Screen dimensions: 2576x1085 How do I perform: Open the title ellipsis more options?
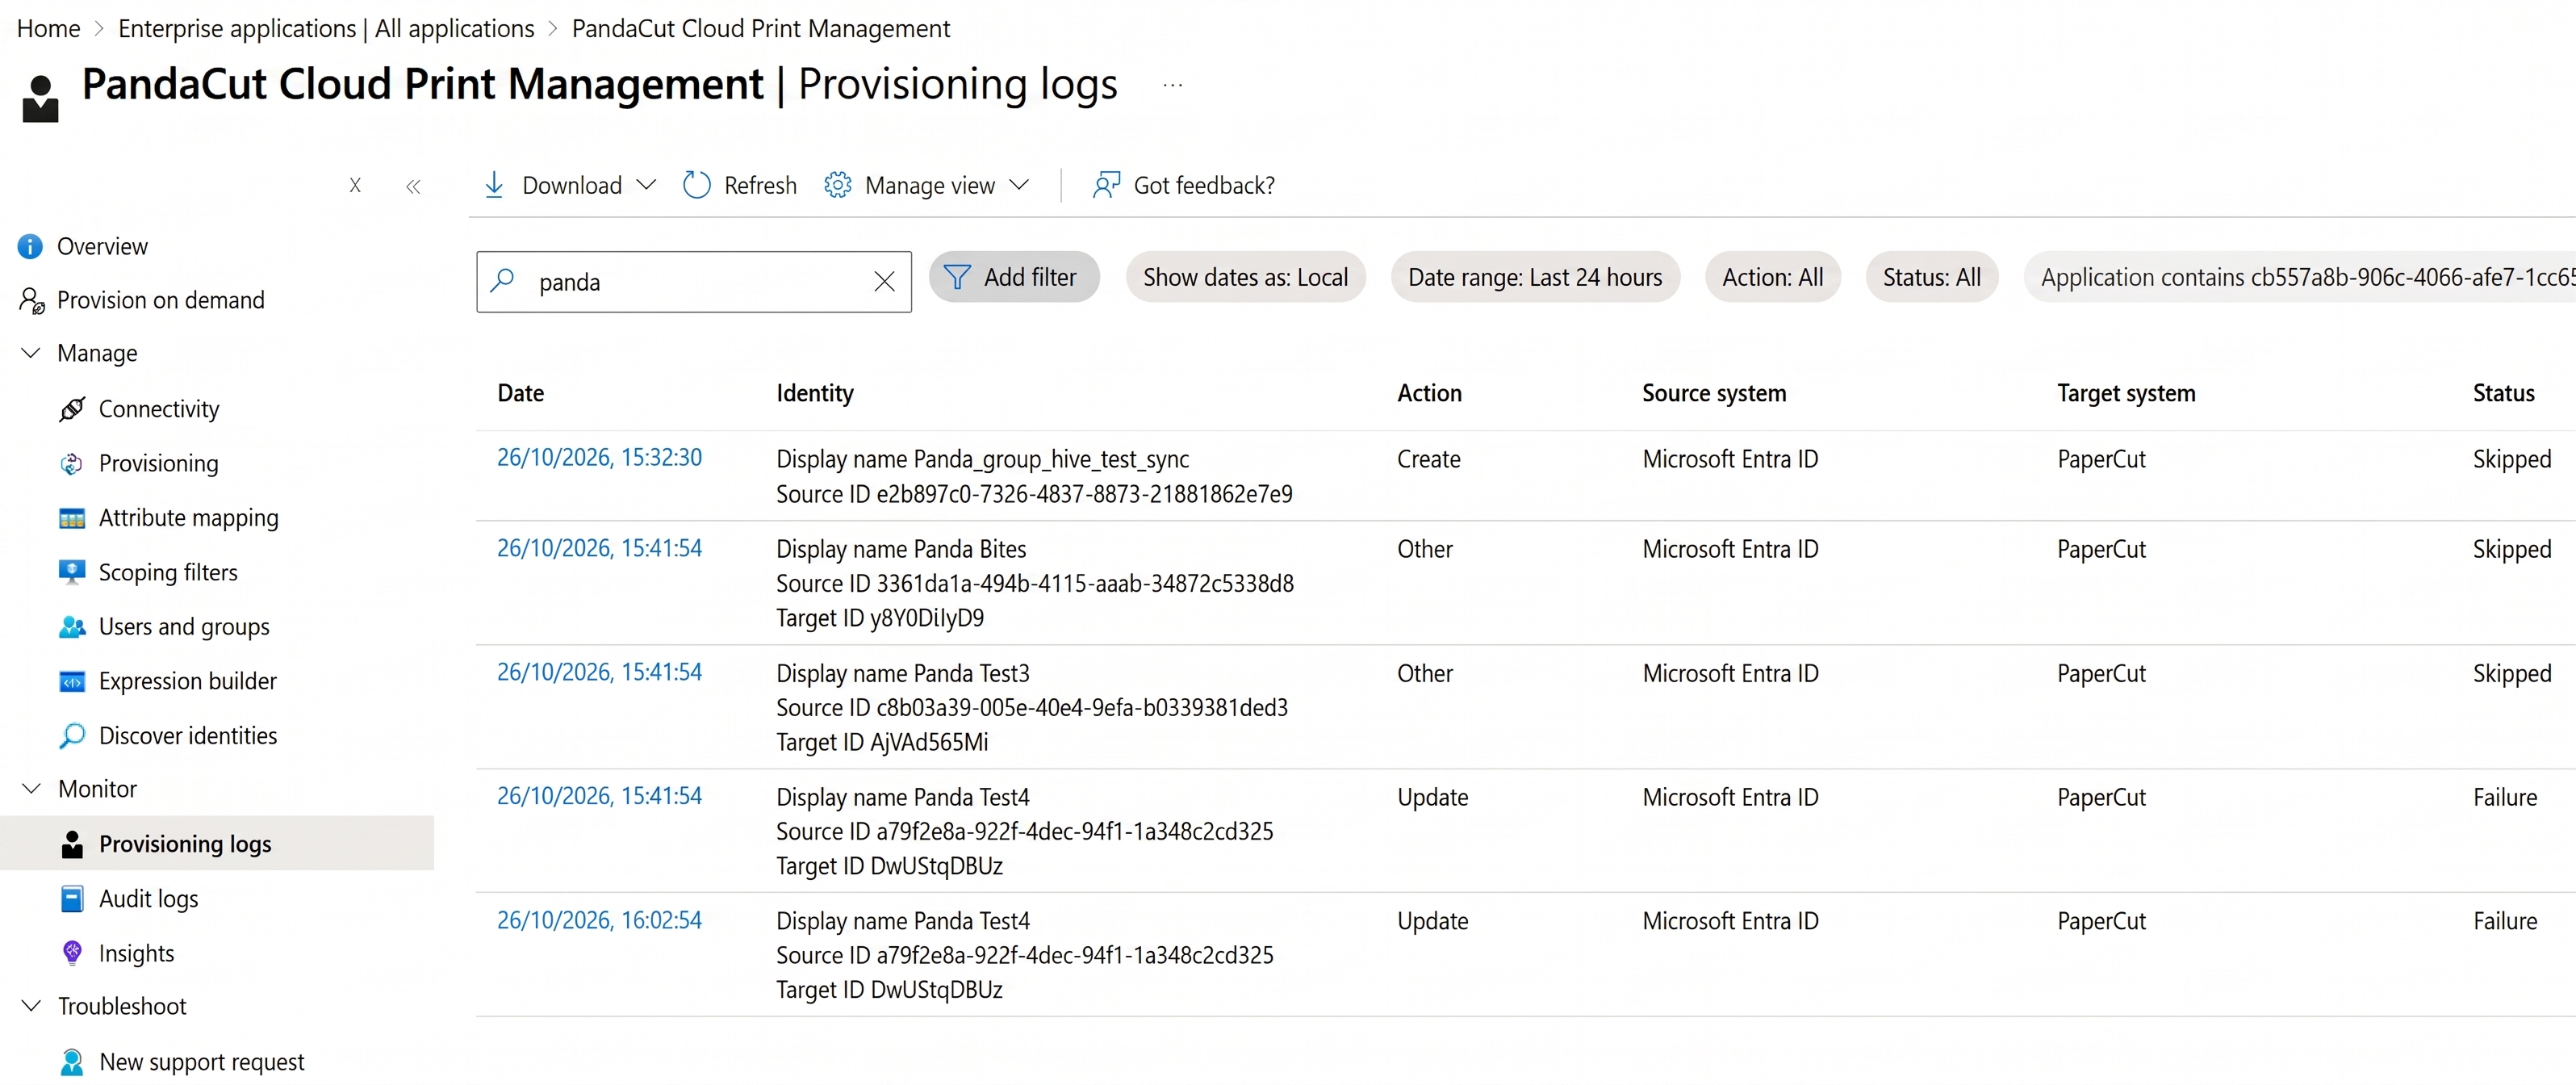1173,85
